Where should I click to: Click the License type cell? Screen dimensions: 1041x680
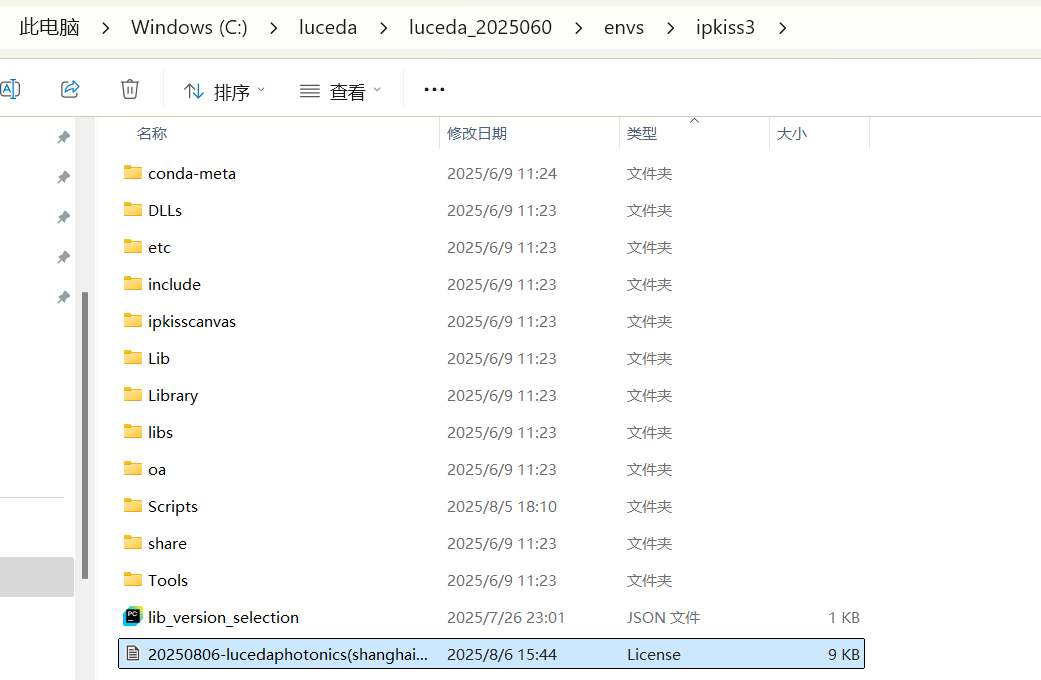pyautogui.click(x=654, y=655)
